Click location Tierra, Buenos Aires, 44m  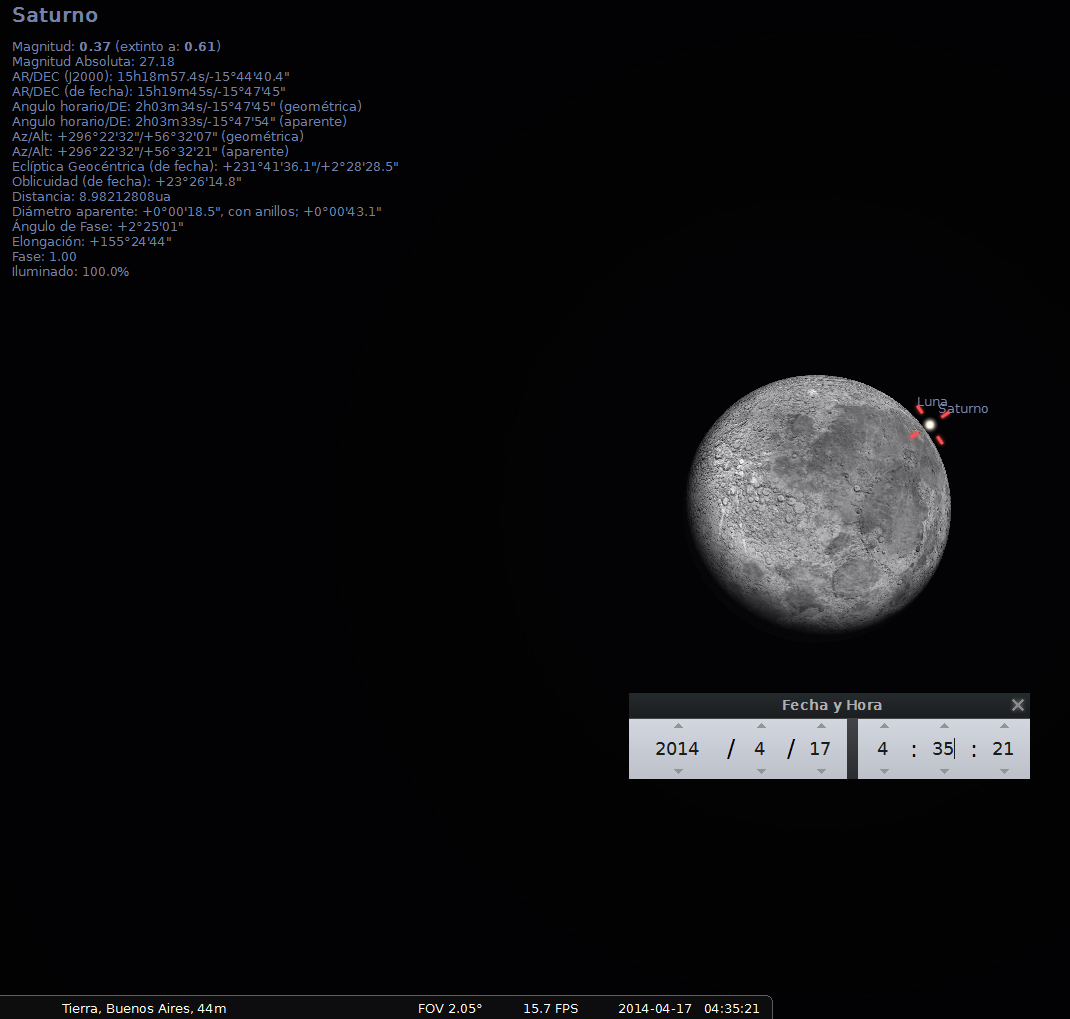pyautogui.click(x=144, y=1009)
